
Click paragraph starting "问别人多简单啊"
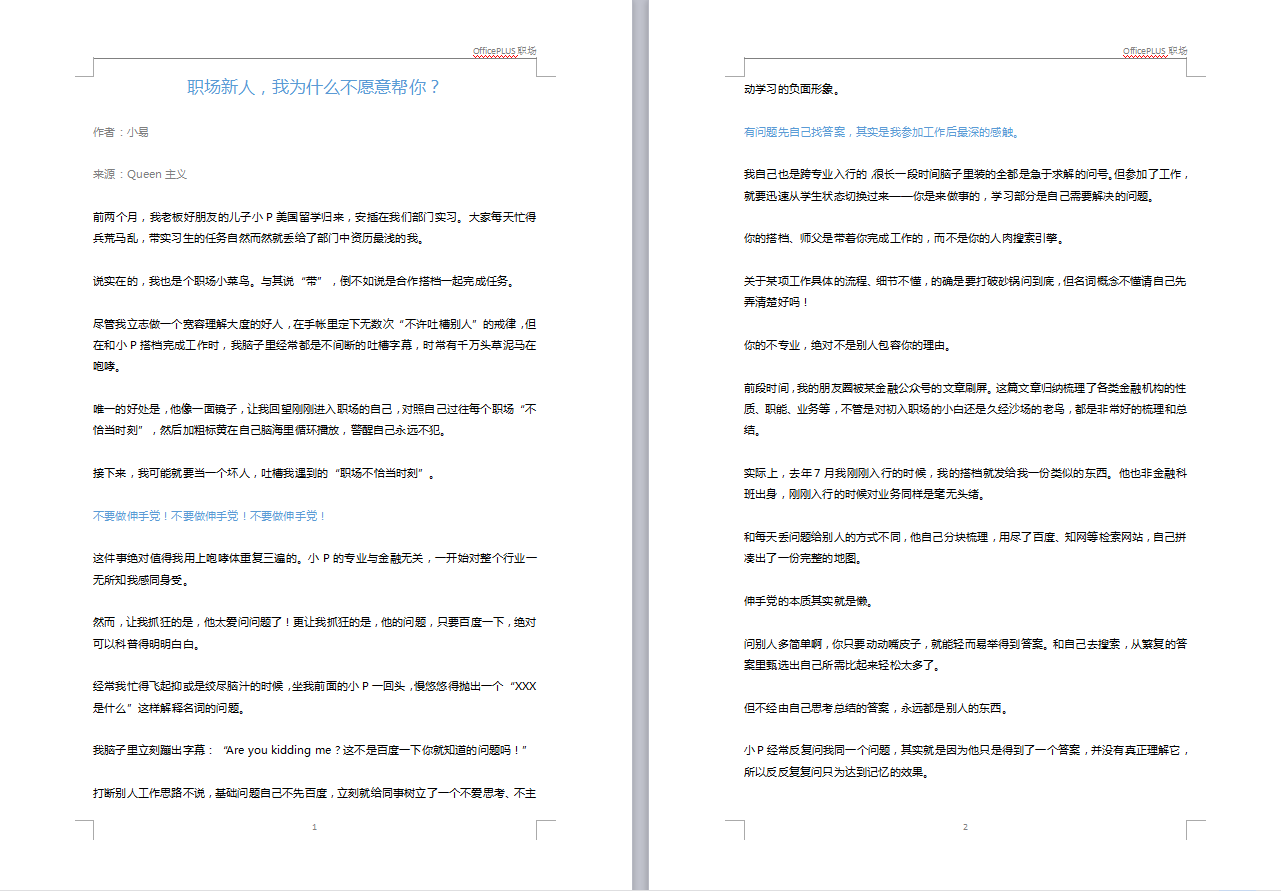pyautogui.click(x=965, y=654)
